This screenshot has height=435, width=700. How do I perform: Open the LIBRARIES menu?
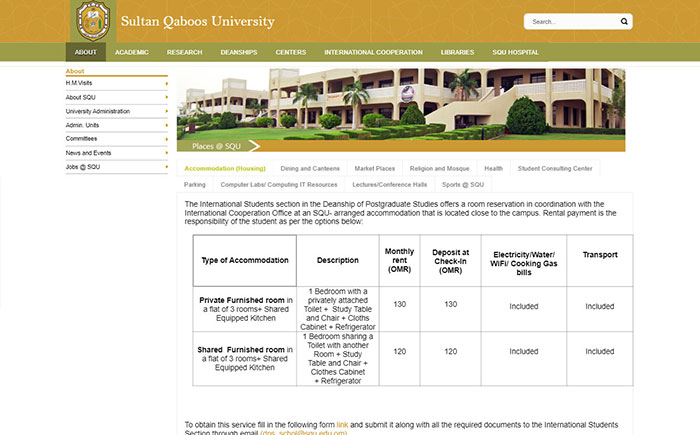(457, 52)
